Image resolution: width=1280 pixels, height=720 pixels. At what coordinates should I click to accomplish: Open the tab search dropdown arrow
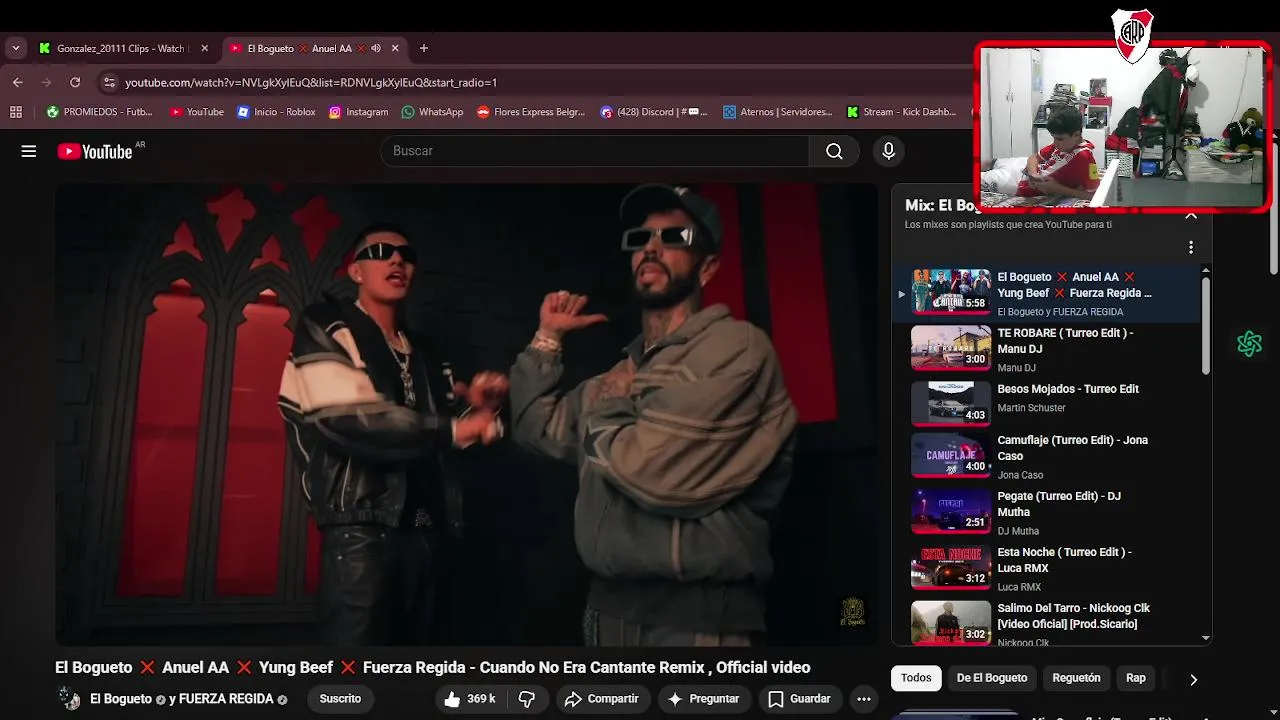click(16, 48)
